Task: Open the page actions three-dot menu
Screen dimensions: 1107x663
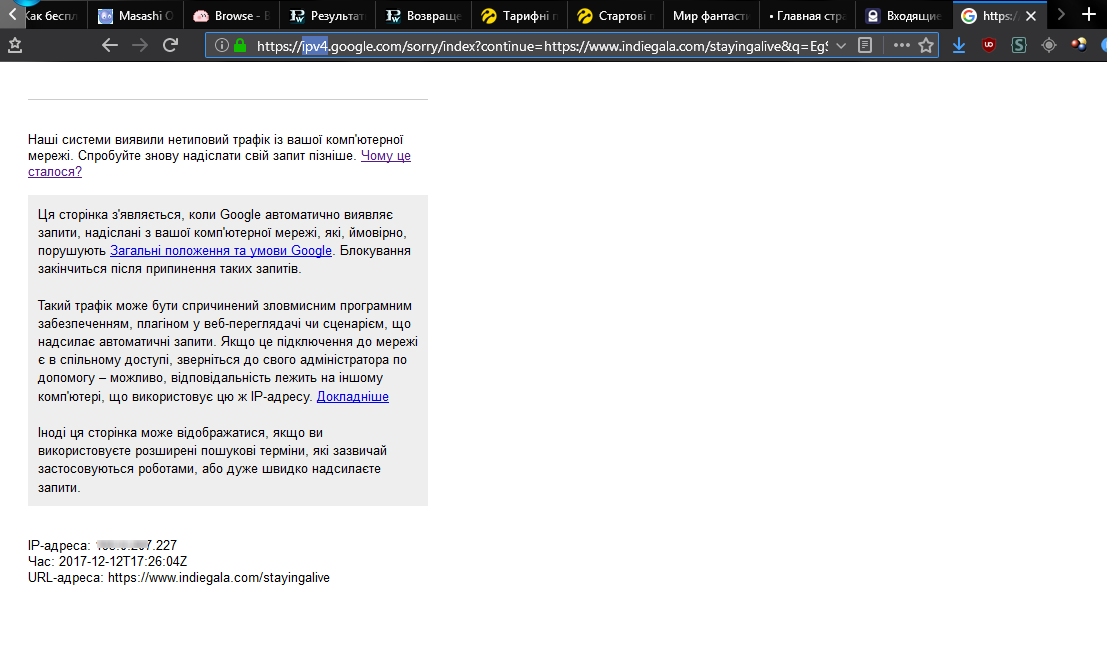Action: tap(901, 46)
